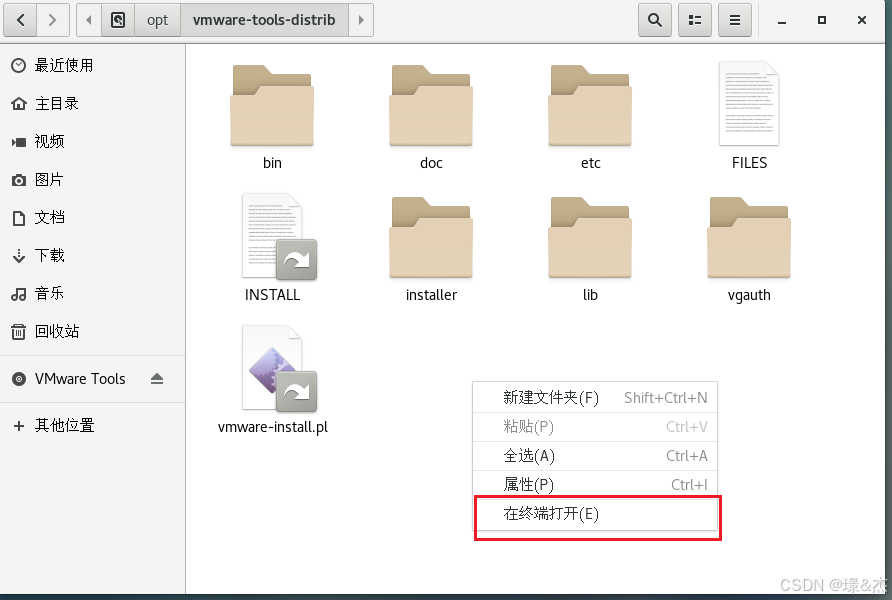
Task: Go back with the left arrow button
Action: point(20,20)
